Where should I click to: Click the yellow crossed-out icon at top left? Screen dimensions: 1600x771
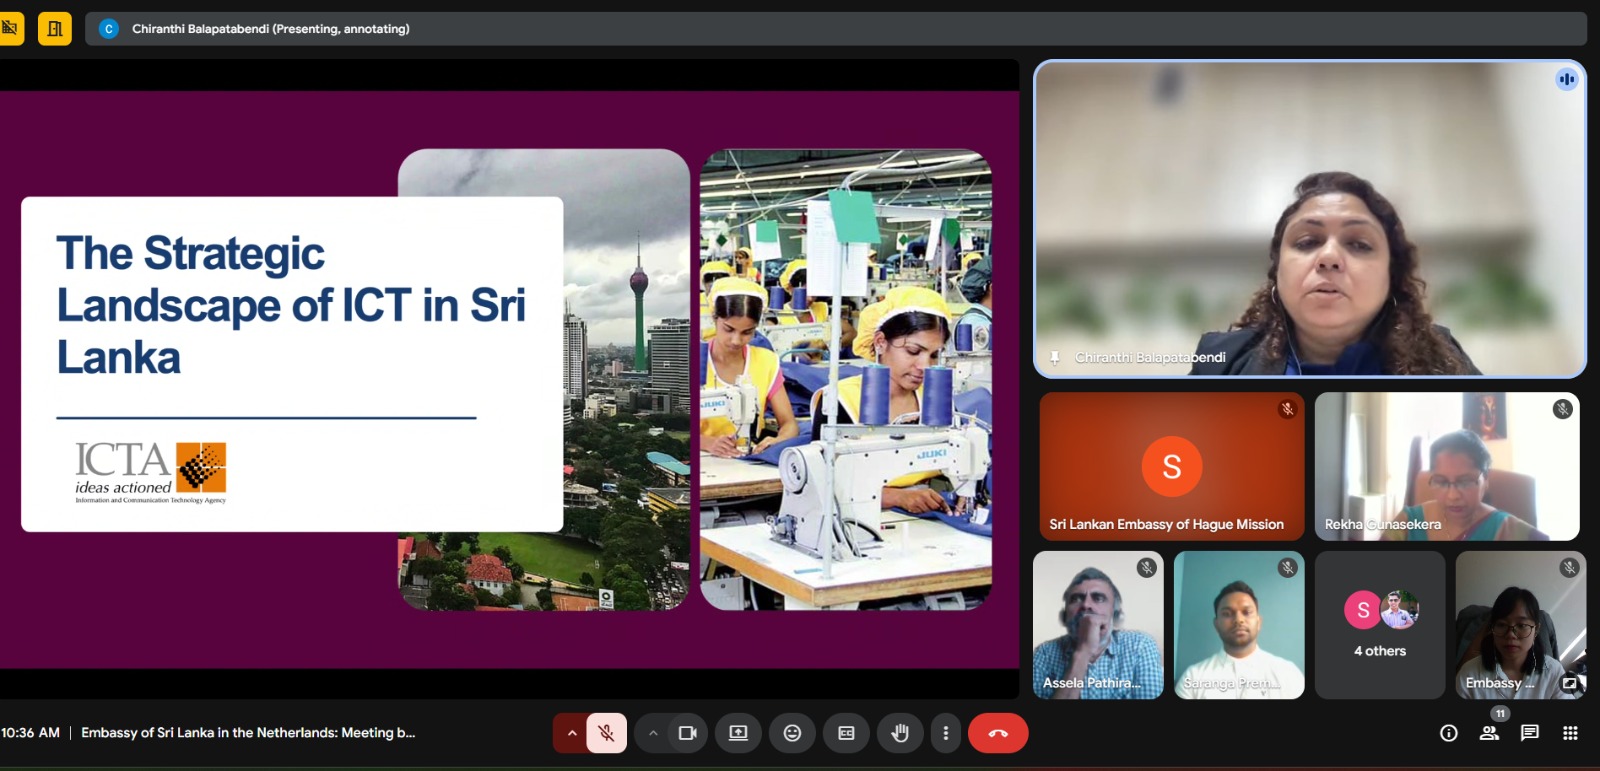coord(10,28)
